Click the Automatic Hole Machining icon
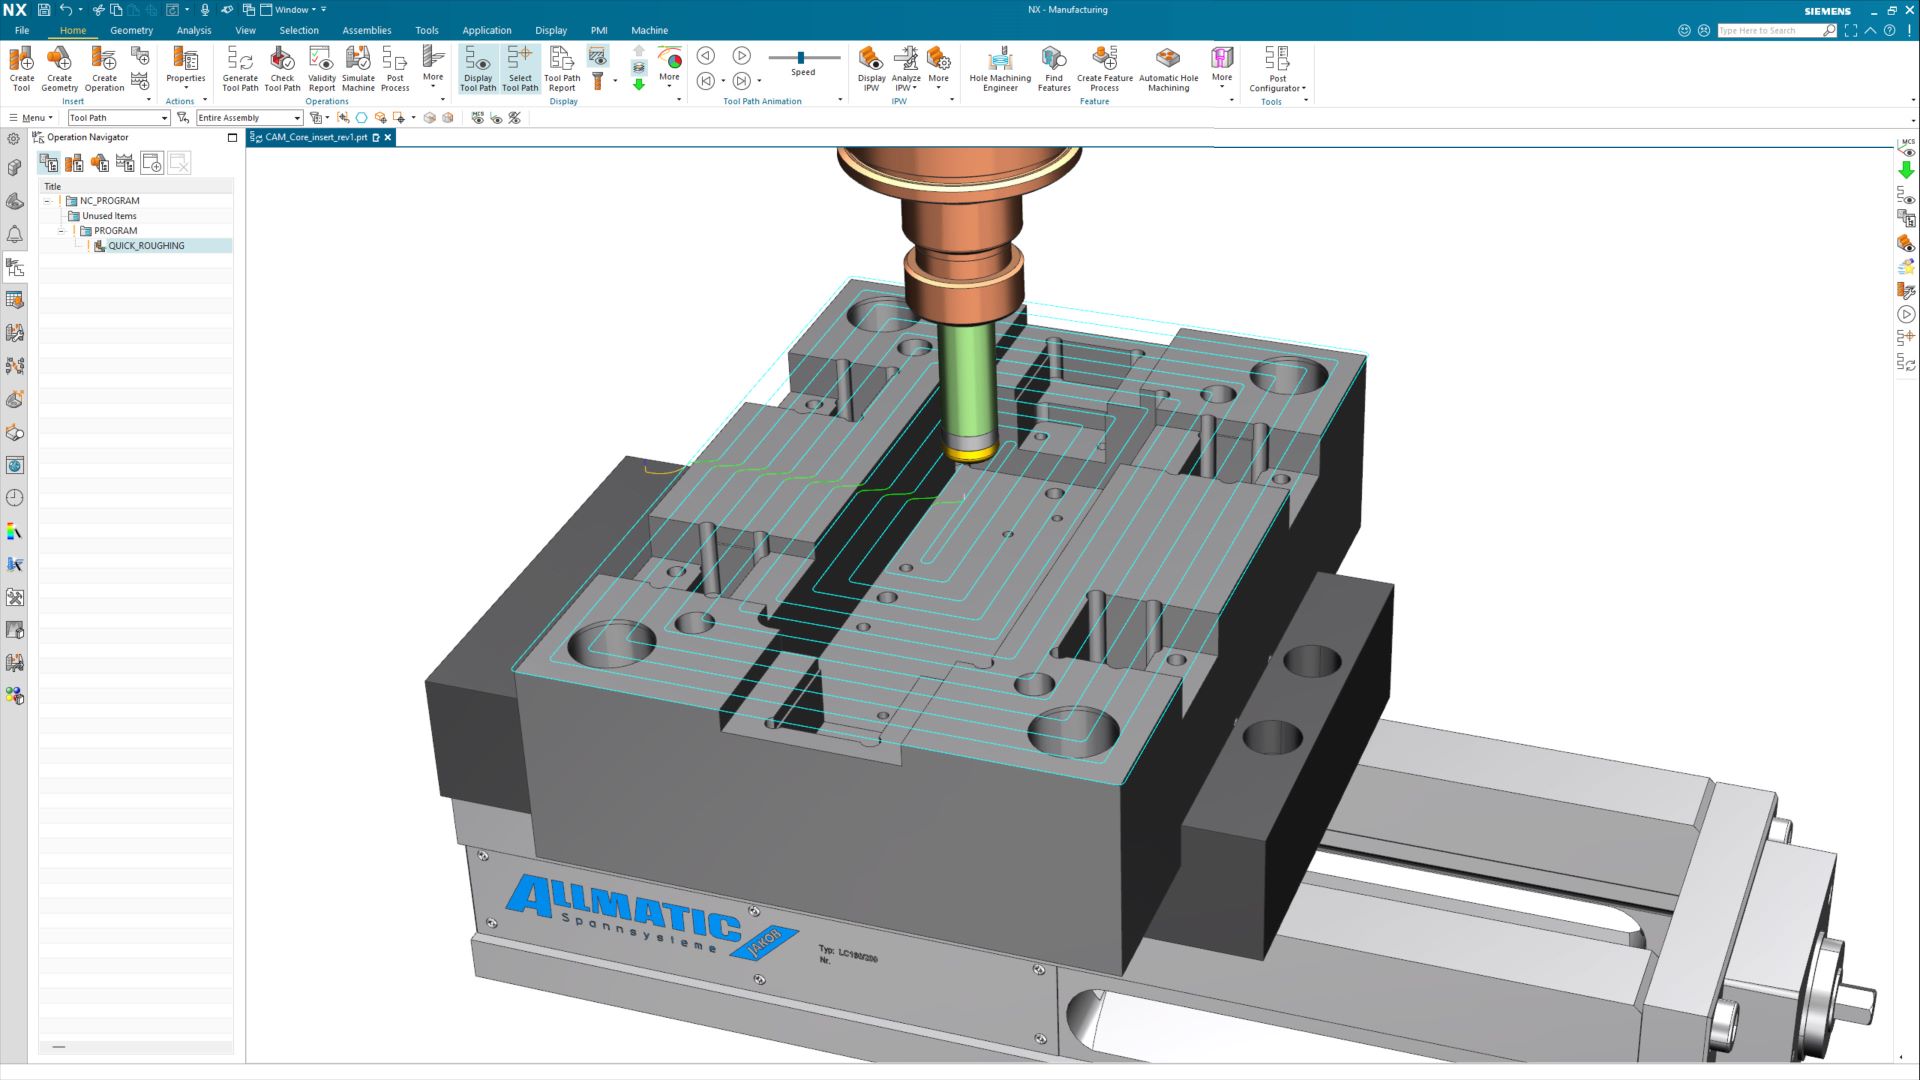 point(1168,67)
